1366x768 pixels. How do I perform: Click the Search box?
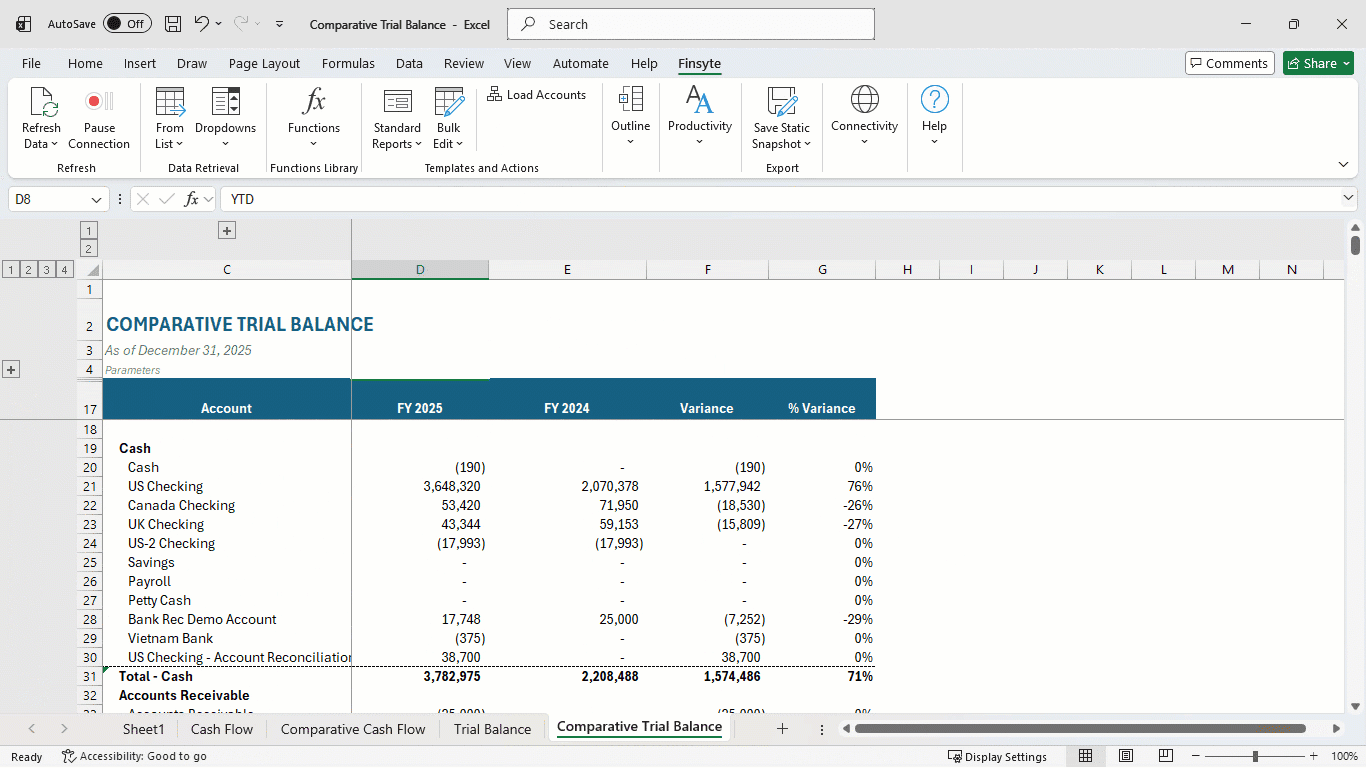tap(691, 24)
